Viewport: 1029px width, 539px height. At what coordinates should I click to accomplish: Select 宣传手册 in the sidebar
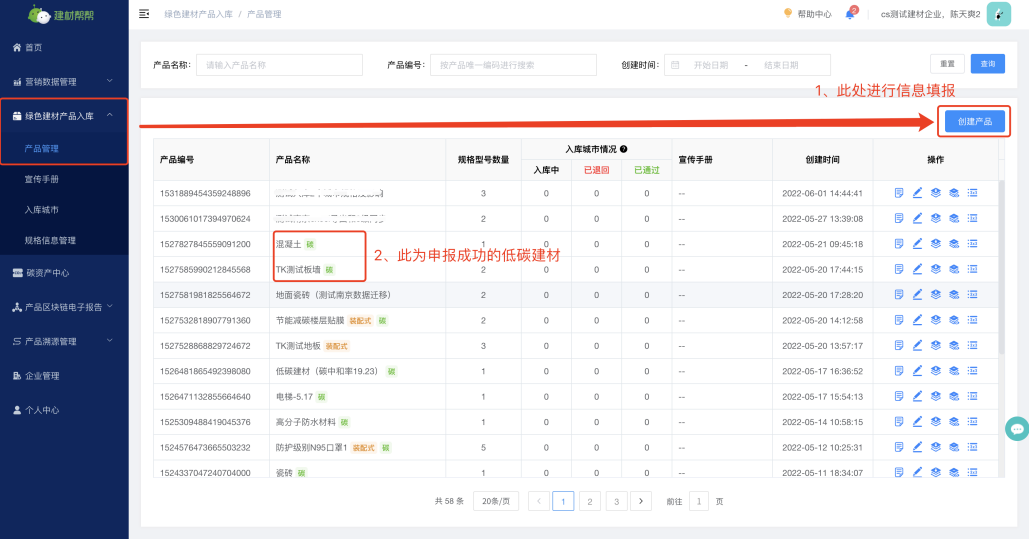[x=42, y=179]
